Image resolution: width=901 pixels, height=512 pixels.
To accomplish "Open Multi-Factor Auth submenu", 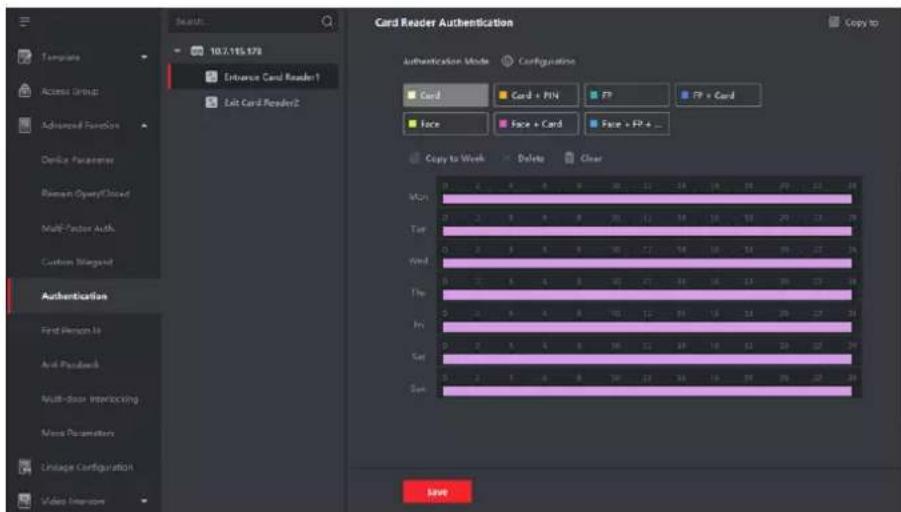I will [78, 228].
